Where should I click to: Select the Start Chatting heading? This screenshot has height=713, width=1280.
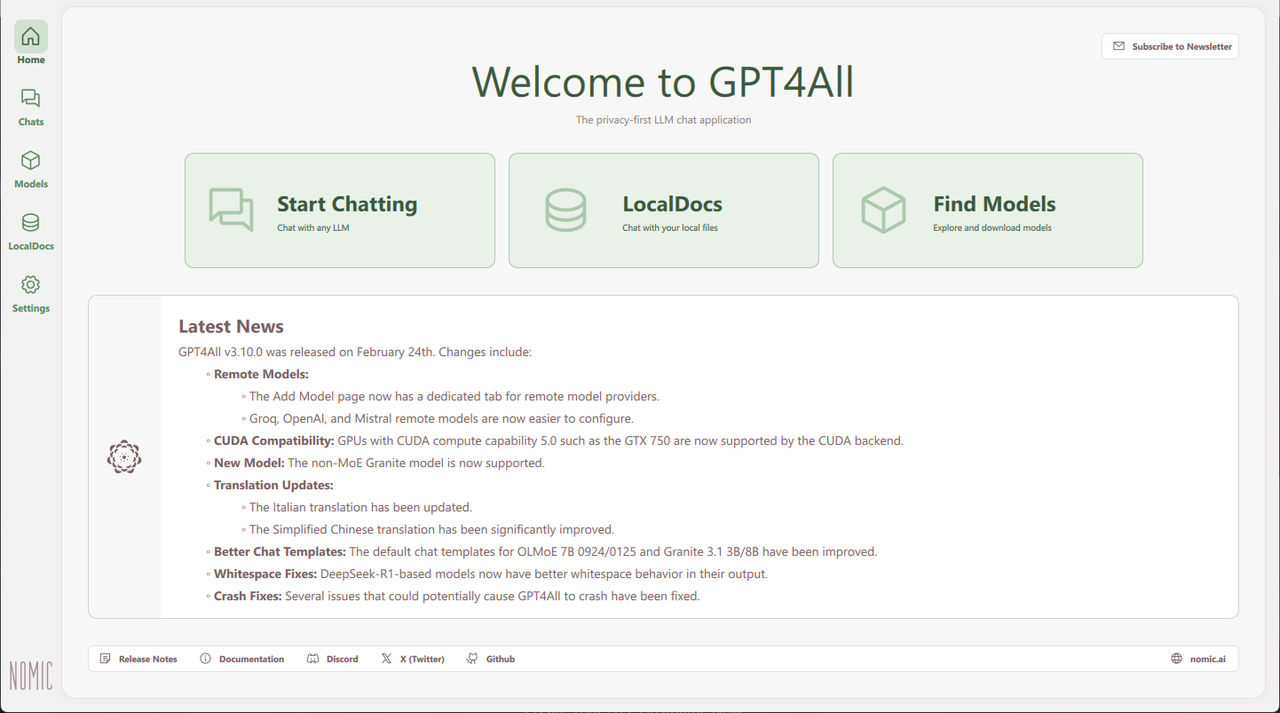(x=347, y=204)
